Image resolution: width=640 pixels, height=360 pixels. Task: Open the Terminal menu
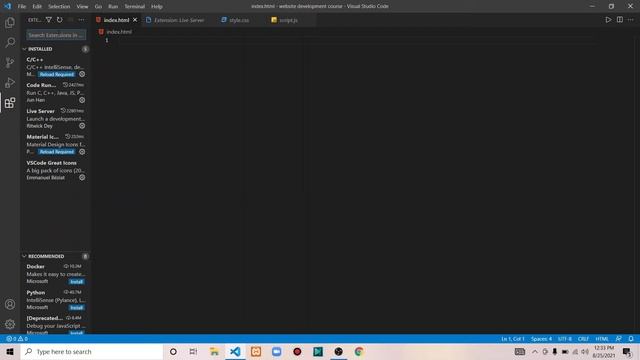click(x=134, y=7)
